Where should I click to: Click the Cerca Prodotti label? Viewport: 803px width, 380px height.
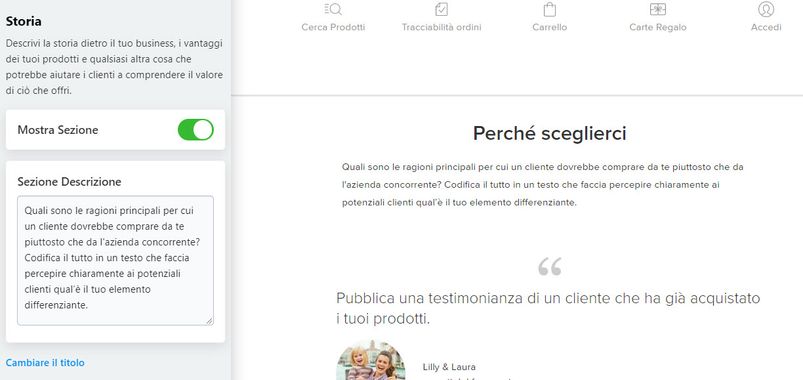(333, 27)
